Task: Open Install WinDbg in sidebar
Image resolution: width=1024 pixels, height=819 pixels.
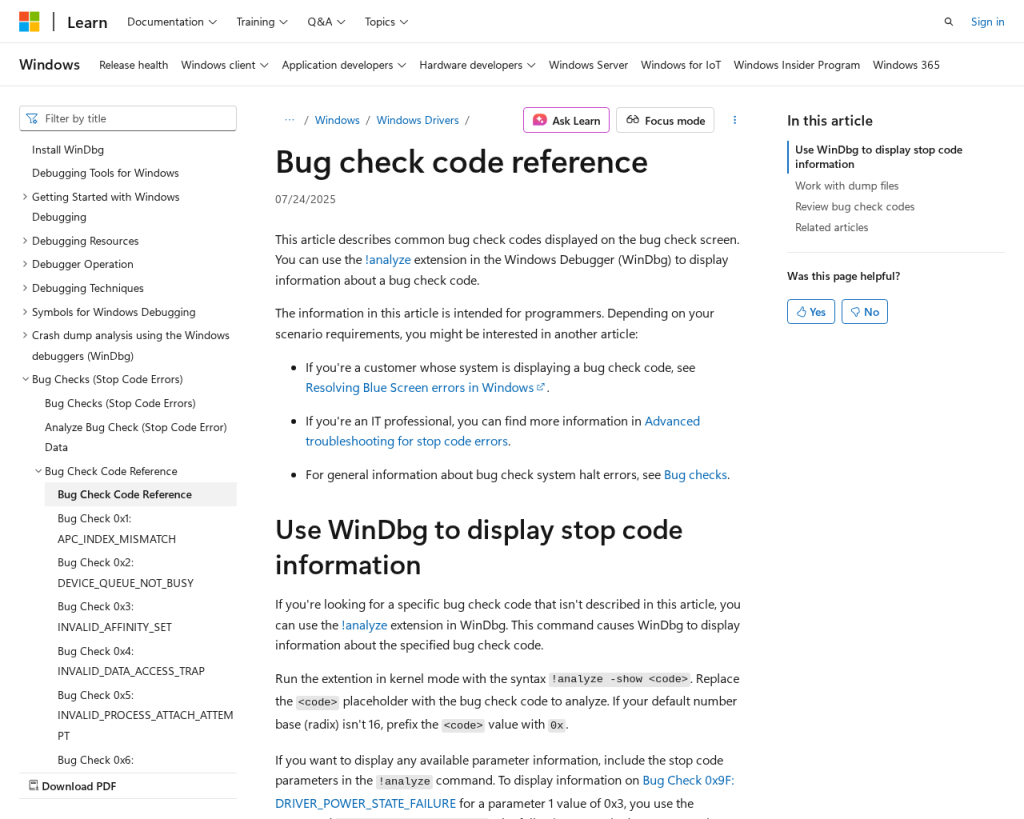Action: (x=68, y=150)
